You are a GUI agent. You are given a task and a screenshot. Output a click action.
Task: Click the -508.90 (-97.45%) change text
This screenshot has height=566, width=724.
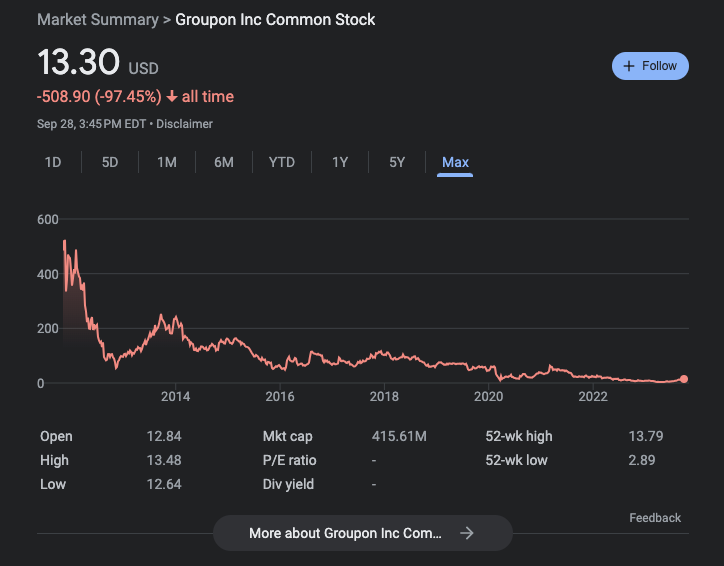point(99,96)
